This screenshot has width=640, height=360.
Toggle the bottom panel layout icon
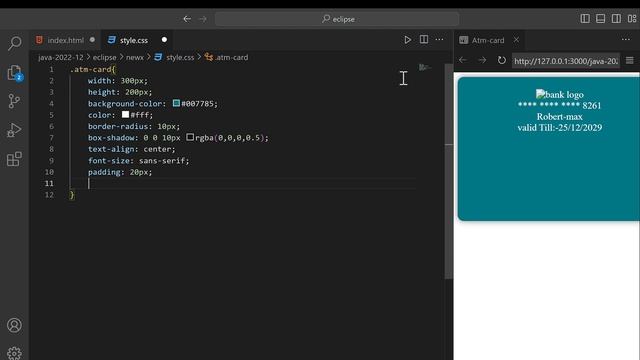[600, 18]
